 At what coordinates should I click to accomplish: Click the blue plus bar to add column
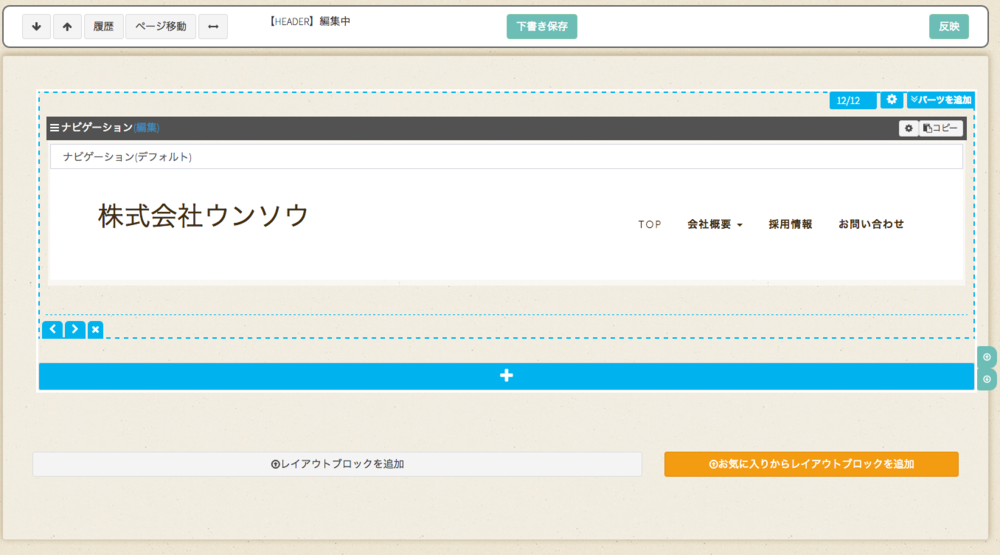[506, 376]
